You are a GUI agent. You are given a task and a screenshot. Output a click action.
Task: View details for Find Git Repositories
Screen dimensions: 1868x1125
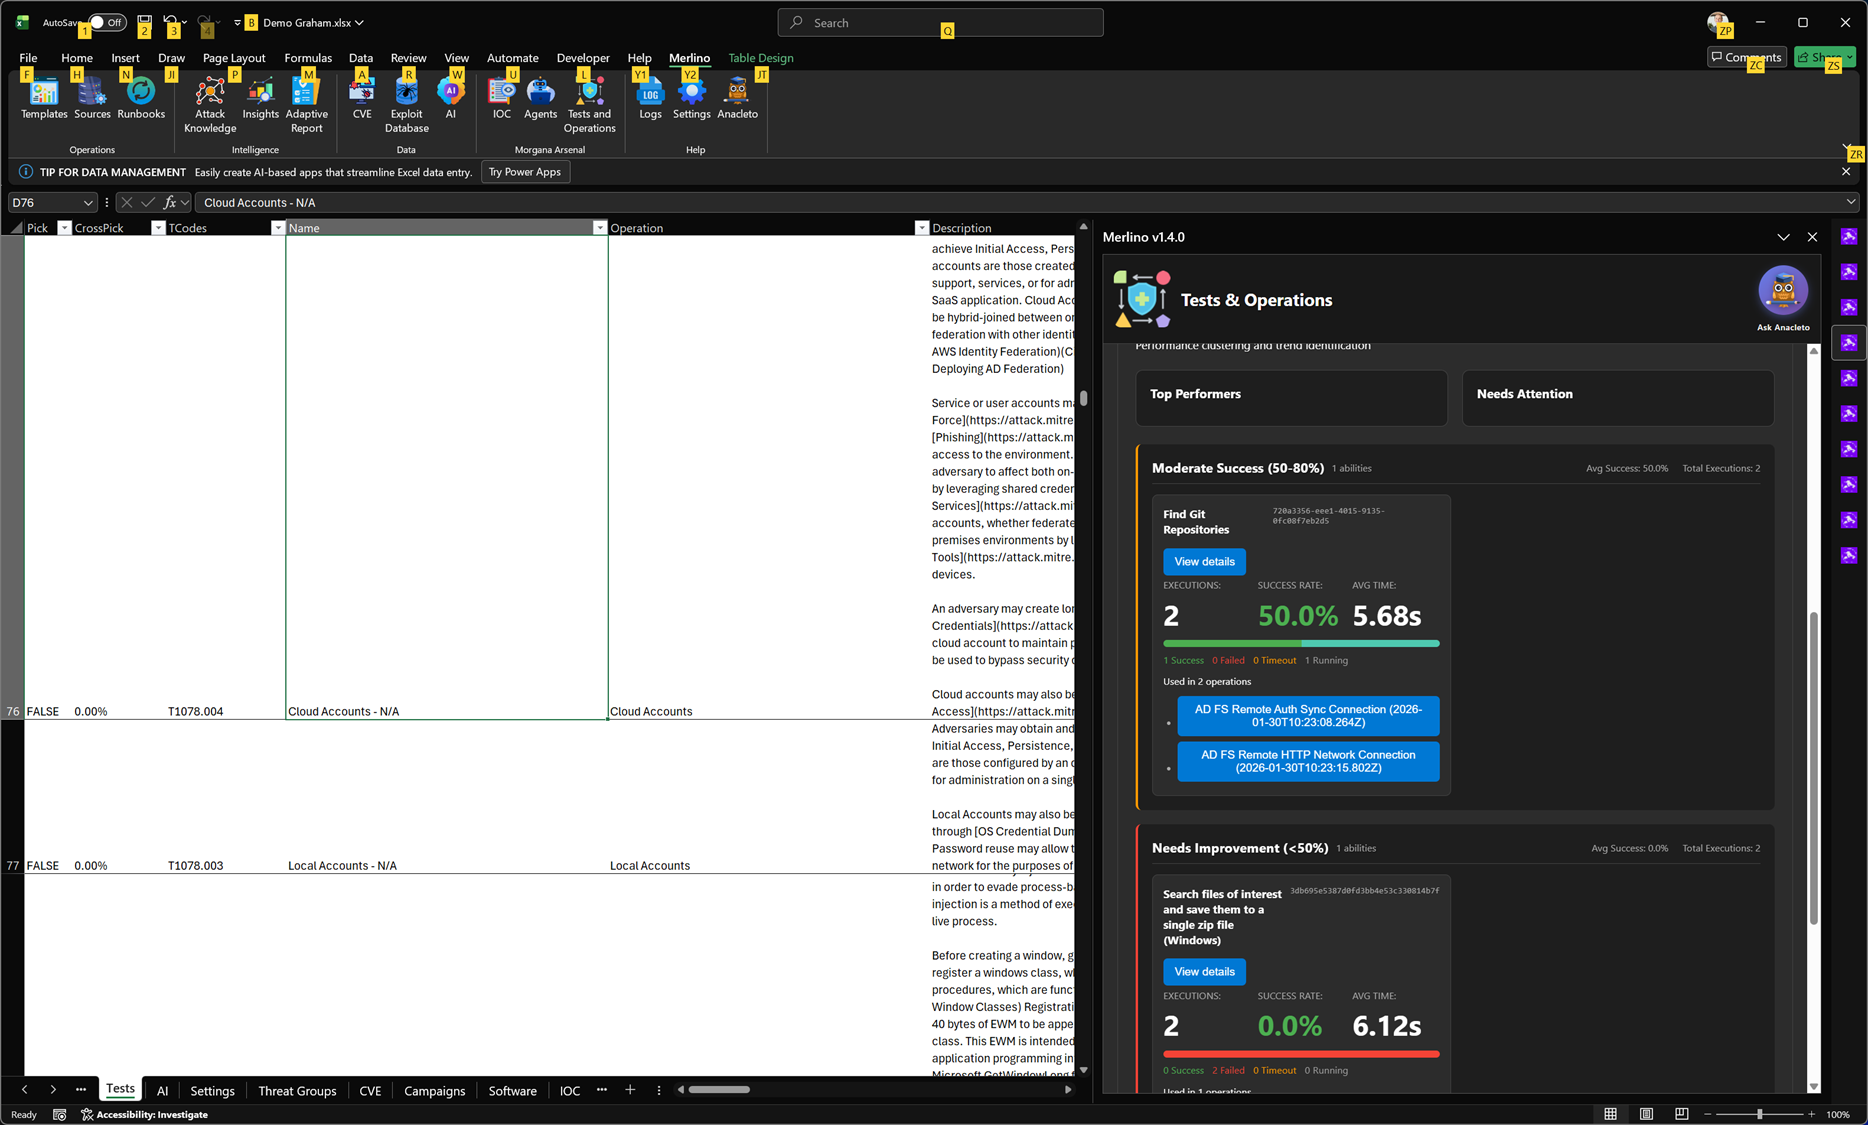click(x=1204, y=561)
